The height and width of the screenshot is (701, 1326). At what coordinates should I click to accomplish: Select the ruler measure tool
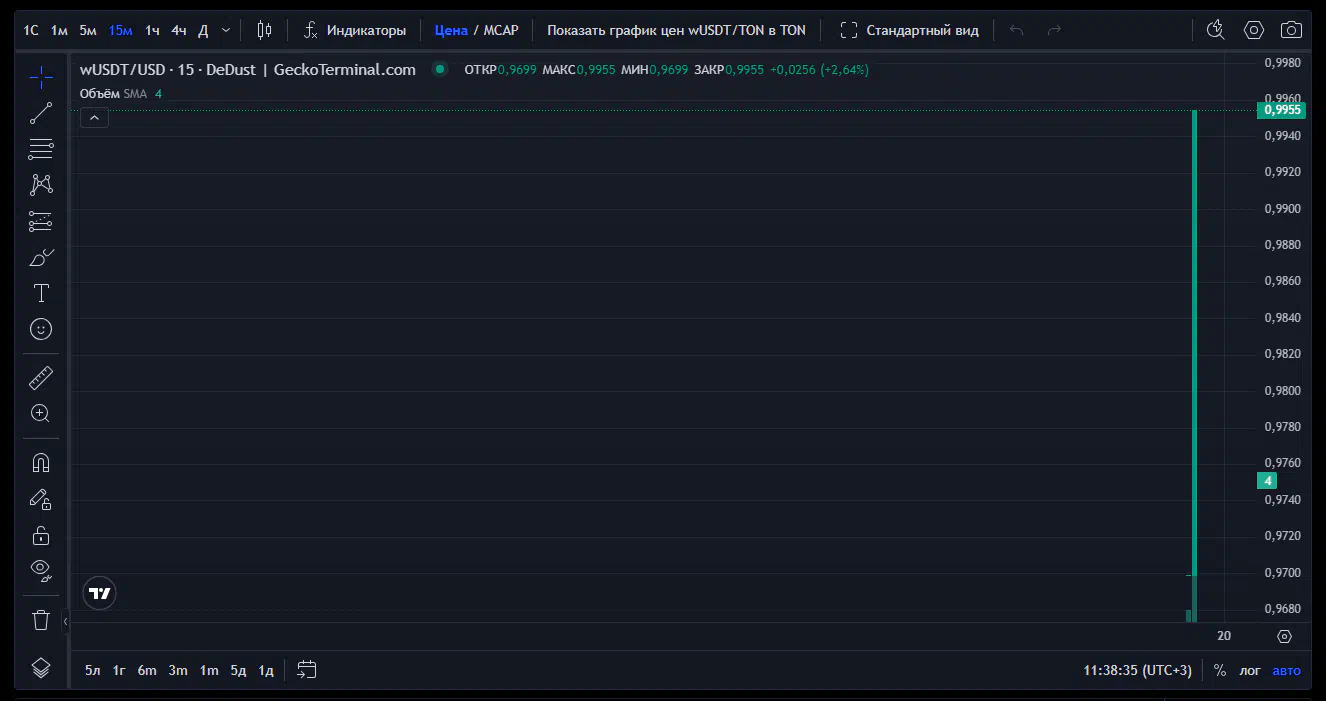[41, 378]
